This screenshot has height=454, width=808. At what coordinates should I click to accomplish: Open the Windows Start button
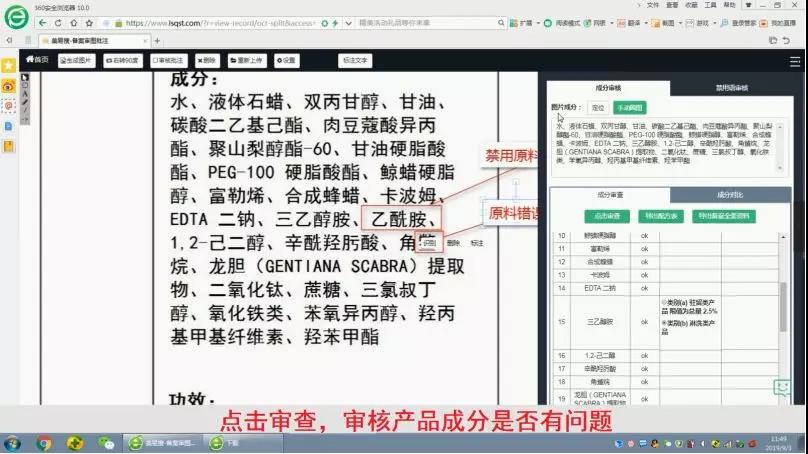12,443
